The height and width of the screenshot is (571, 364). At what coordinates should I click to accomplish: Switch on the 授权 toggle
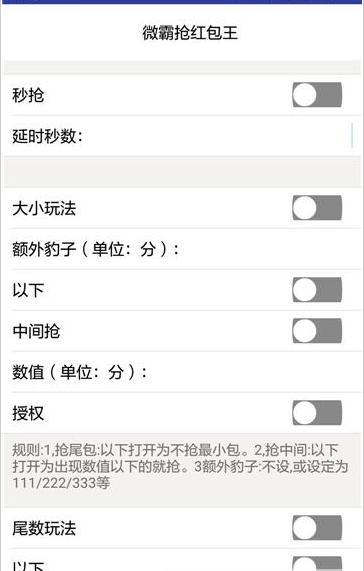pyautogui.click(x=317, y=413)
